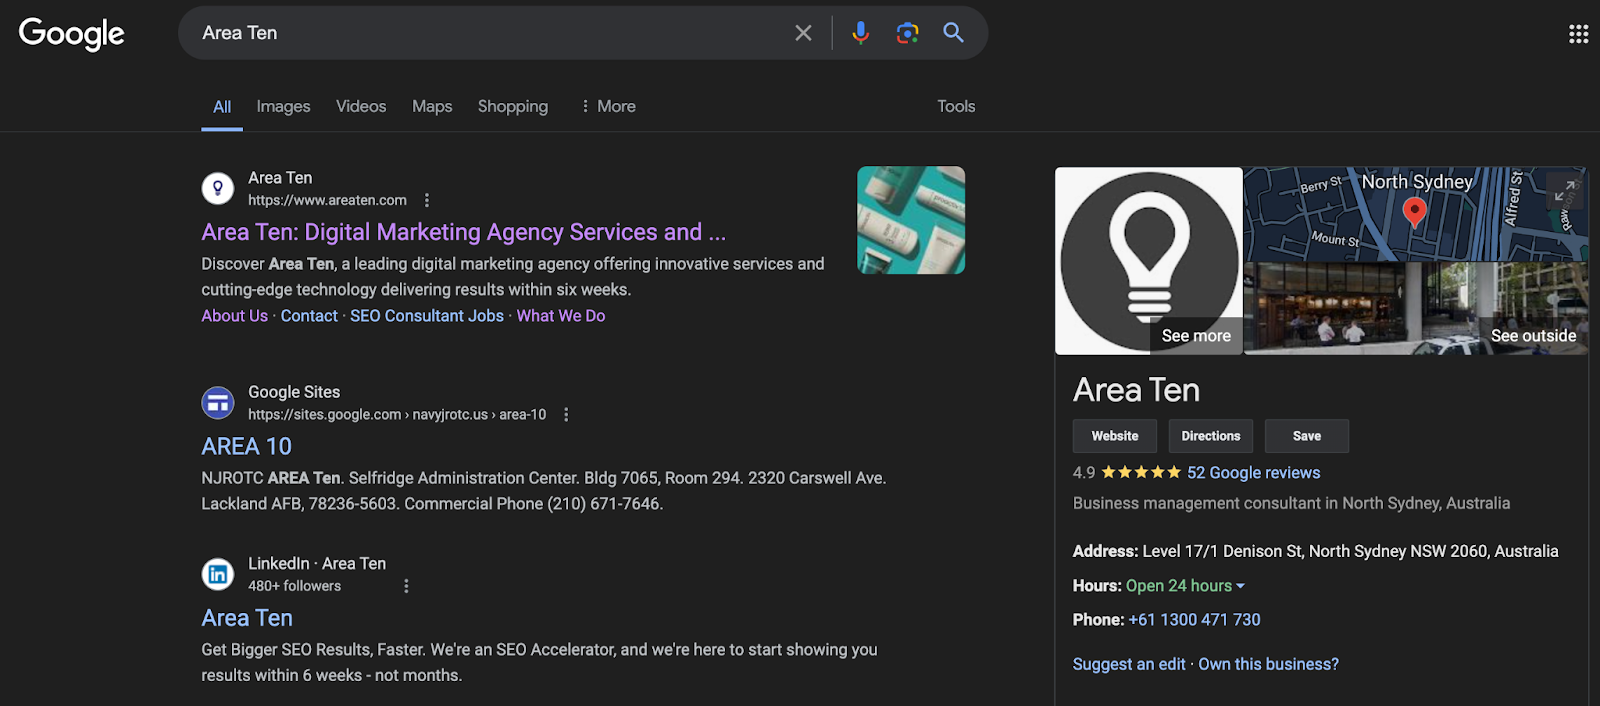Open the AREA 10 result title
Viewport: 1600px width, 706px height.
[x=247, y=446]
